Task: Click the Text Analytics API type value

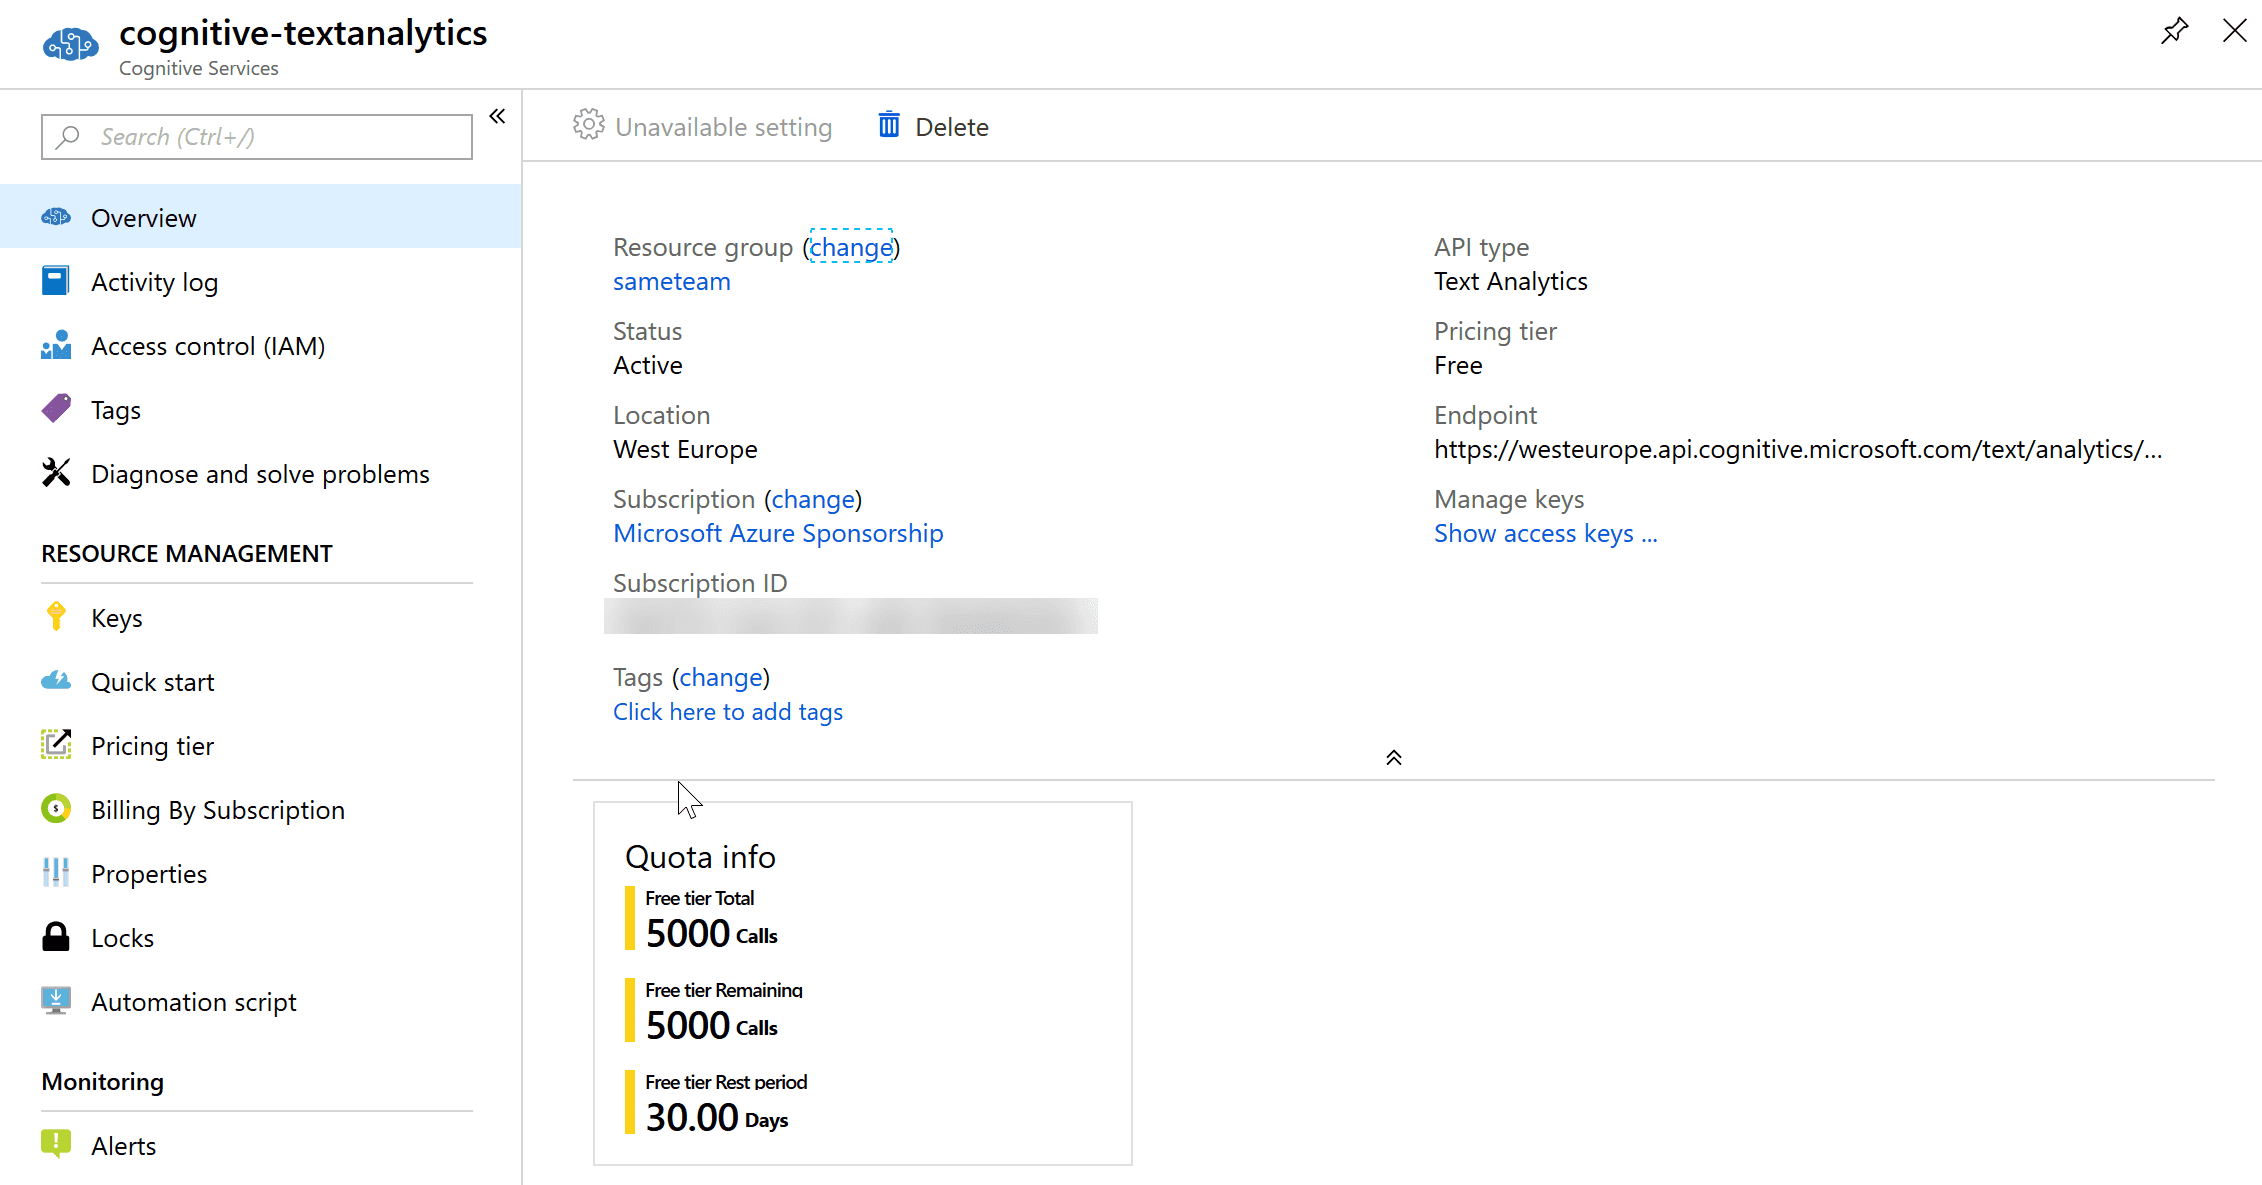Action: point(1510,281)
